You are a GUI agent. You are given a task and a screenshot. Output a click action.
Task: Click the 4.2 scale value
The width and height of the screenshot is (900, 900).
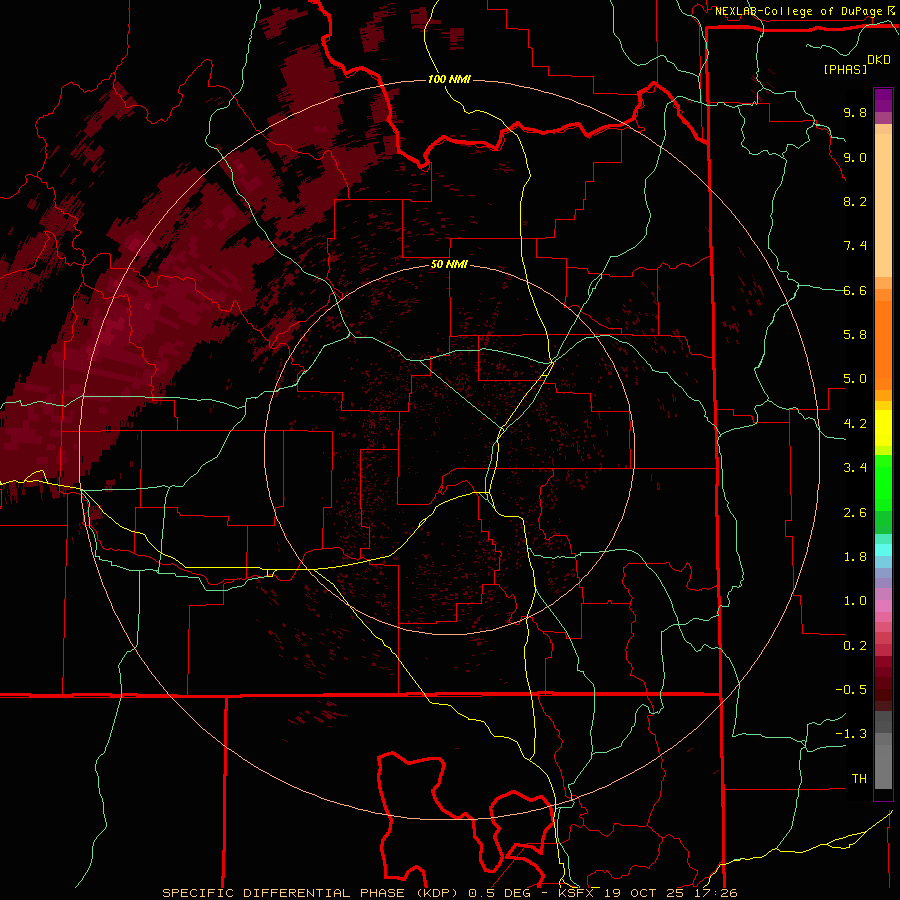coord(855,424)
